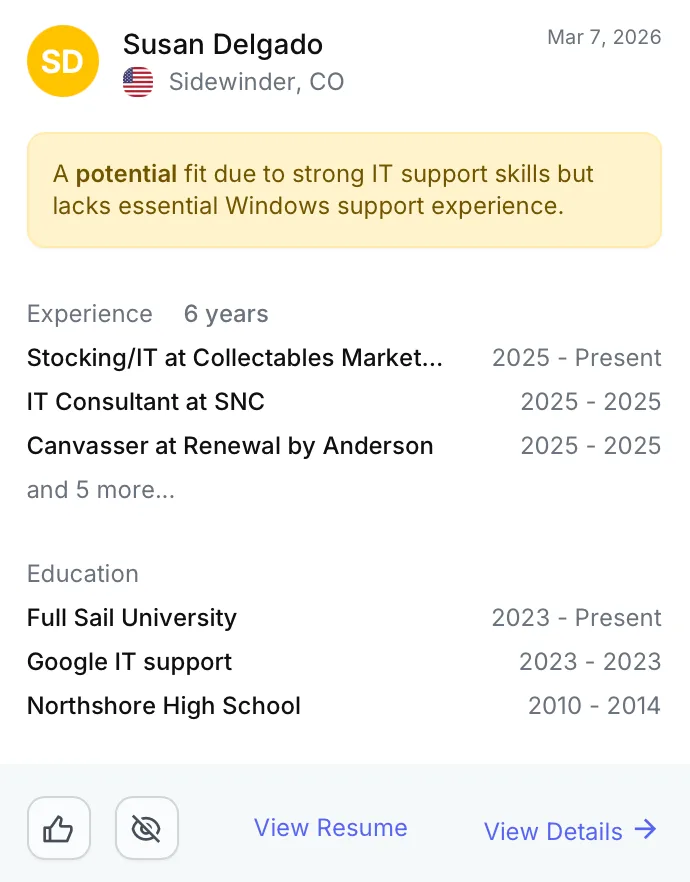Select the Stocking/IT at Collectables Market entry
The width and height of the screenshot is (690, 882).
[235, 358]
